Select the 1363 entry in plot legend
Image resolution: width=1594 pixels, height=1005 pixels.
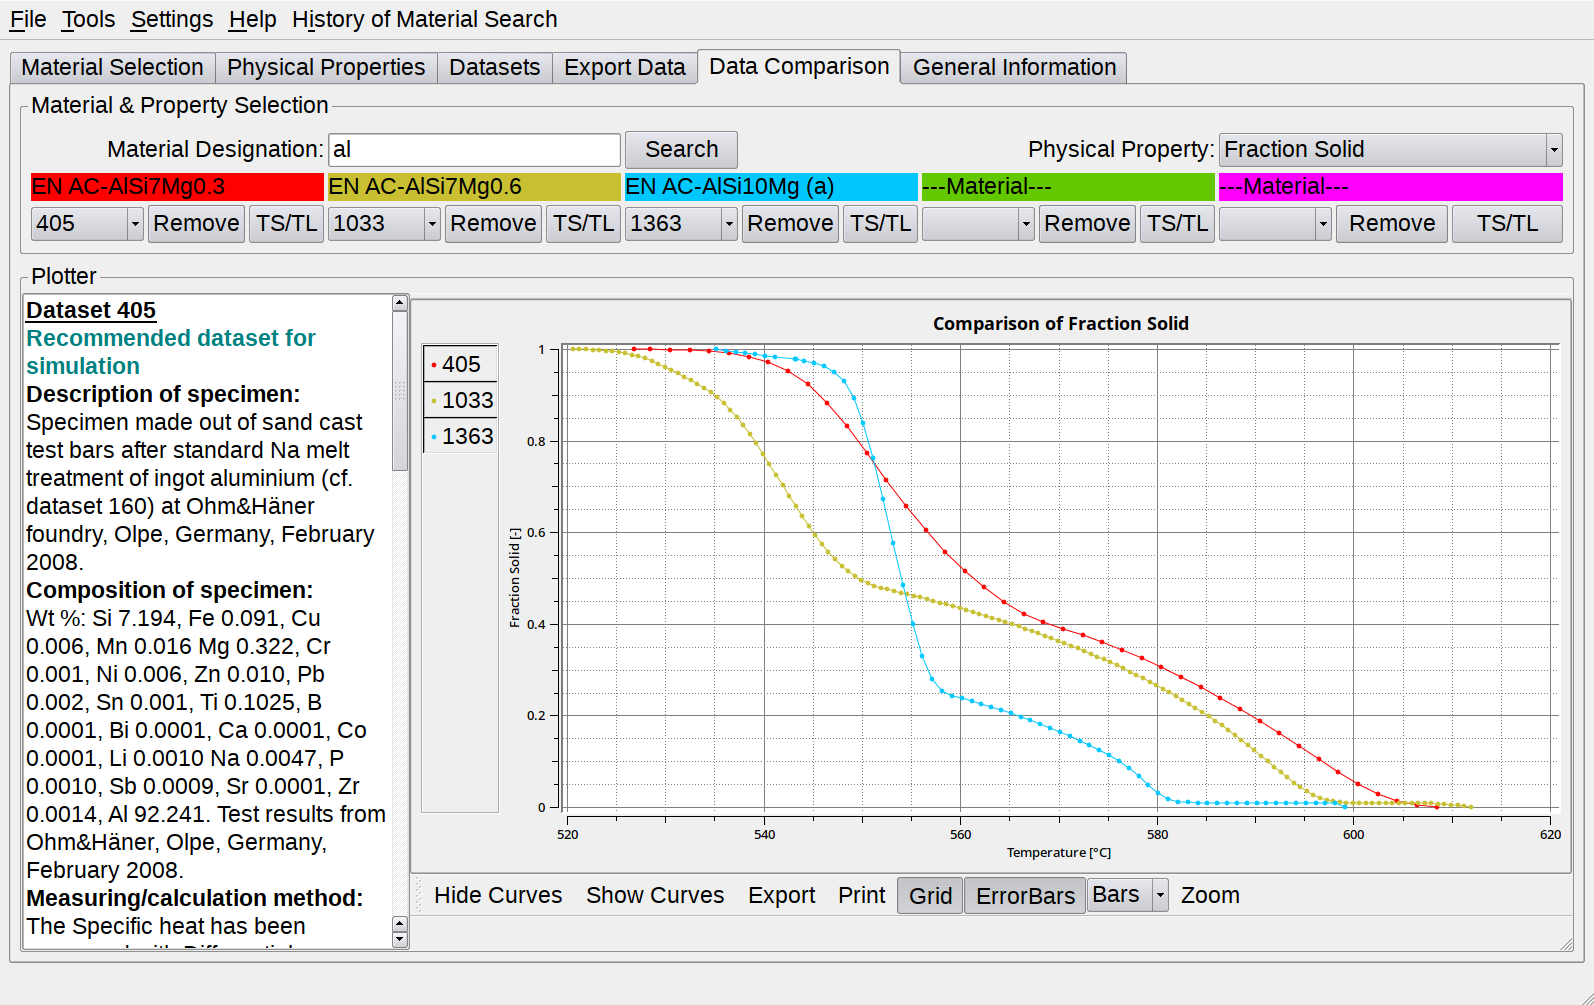coord(461,437)
